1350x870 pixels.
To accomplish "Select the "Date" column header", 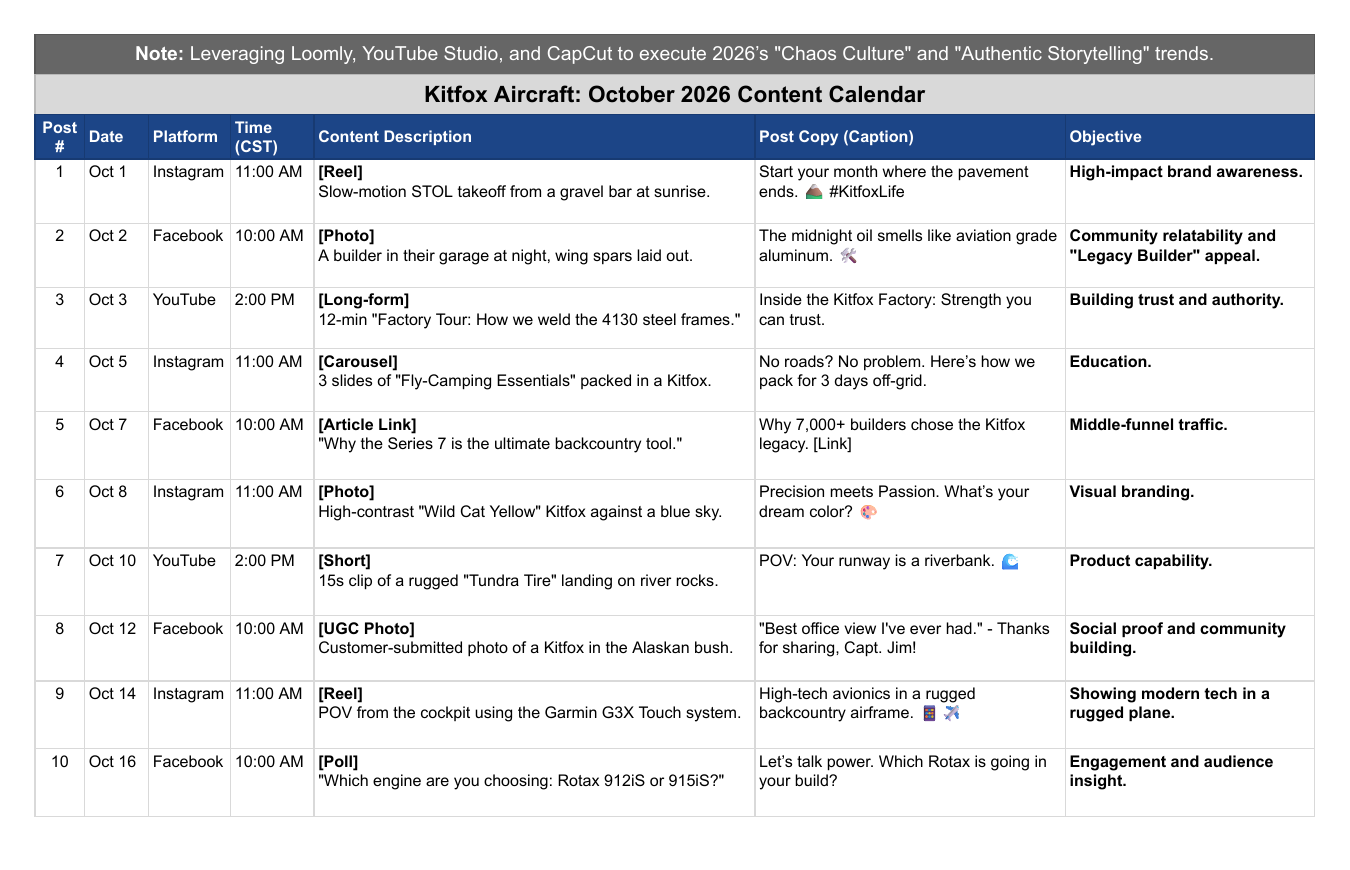I will [x=116, y=137].
